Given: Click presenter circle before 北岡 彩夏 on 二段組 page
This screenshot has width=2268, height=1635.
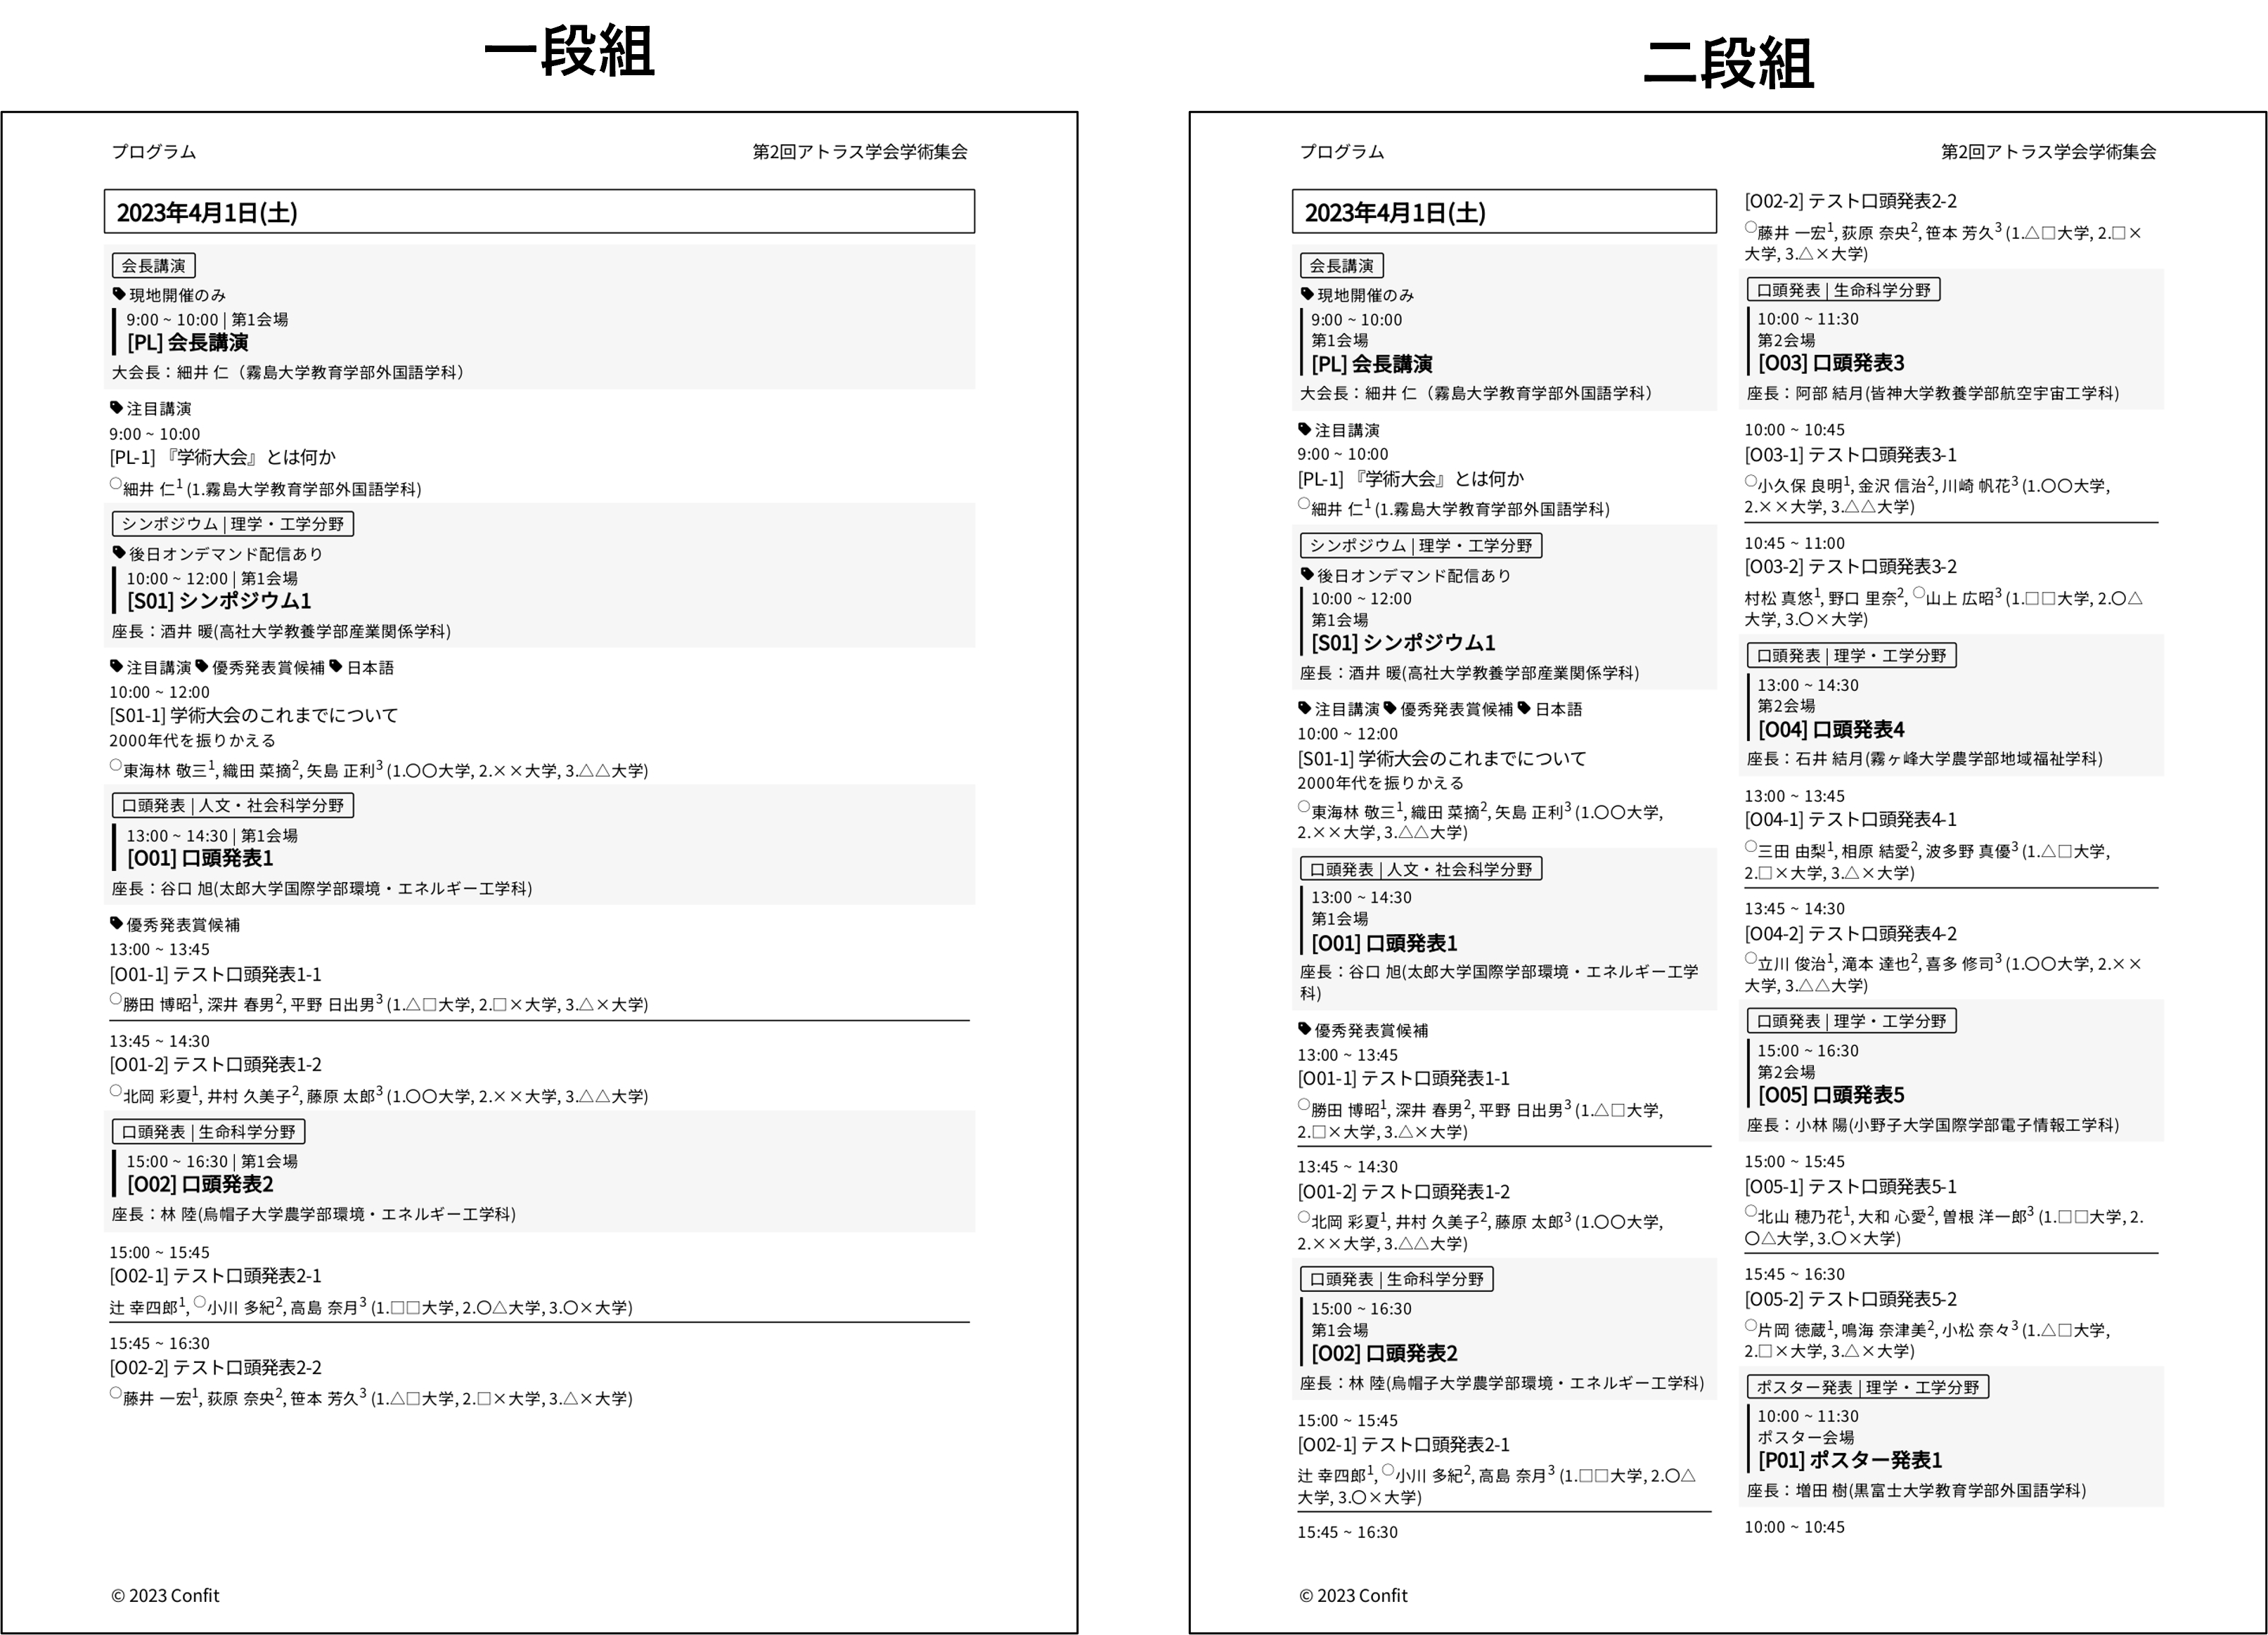Looking at the screenshot, I should coord(1303,1217).
